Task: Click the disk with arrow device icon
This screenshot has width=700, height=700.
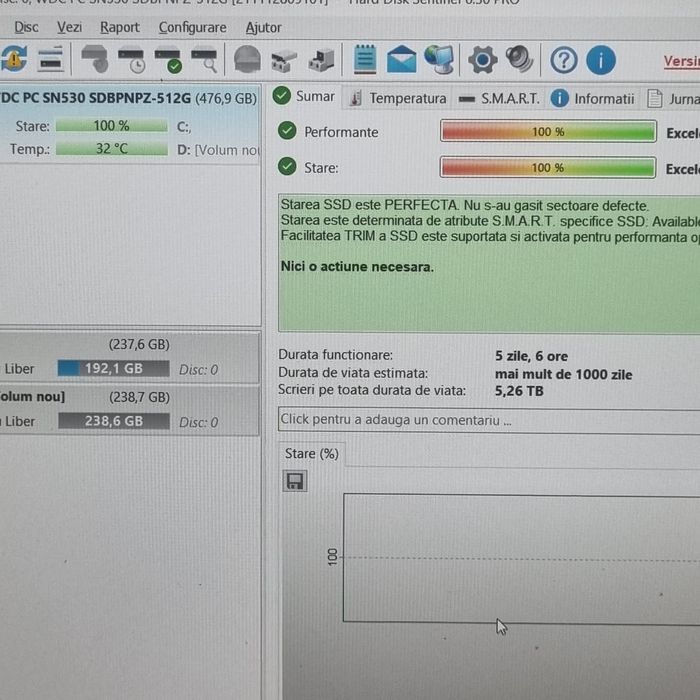Action: tap(321, 60)
